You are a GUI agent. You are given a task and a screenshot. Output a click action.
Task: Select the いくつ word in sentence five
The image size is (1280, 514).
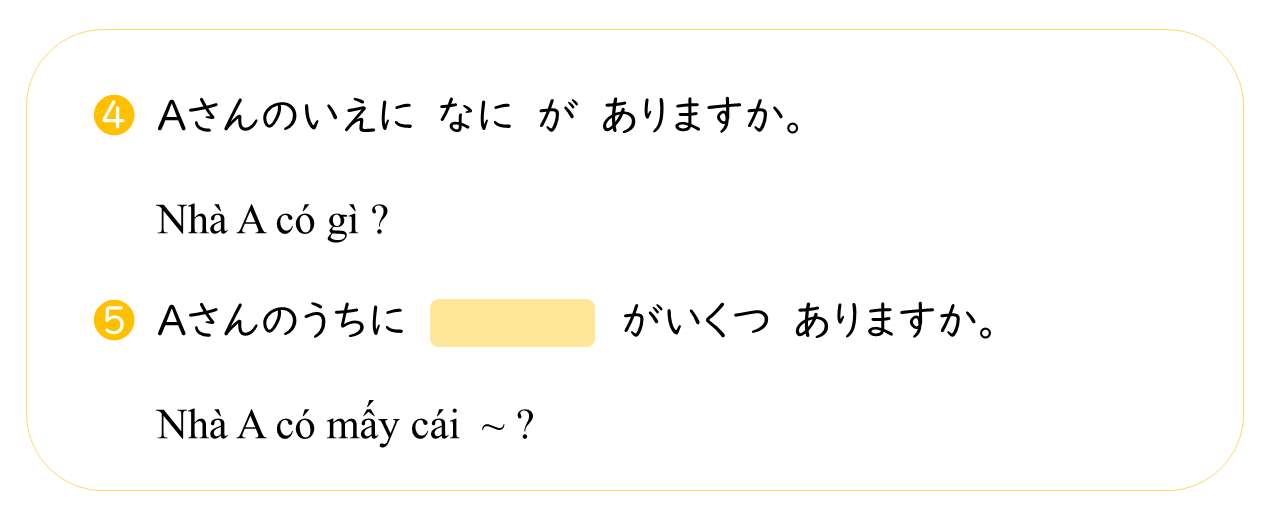coord(715,321)
